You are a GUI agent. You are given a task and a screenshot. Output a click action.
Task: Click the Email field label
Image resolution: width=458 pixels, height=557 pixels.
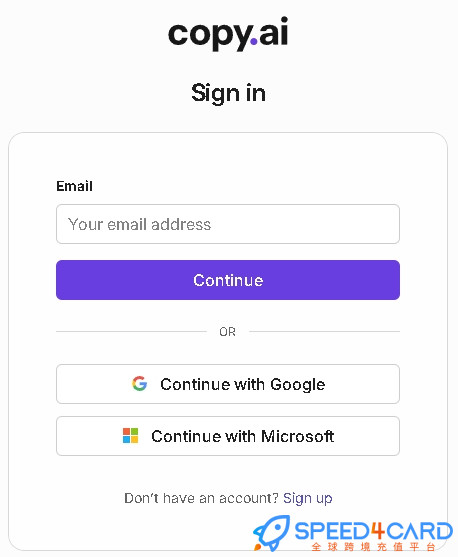click(74, 186)
